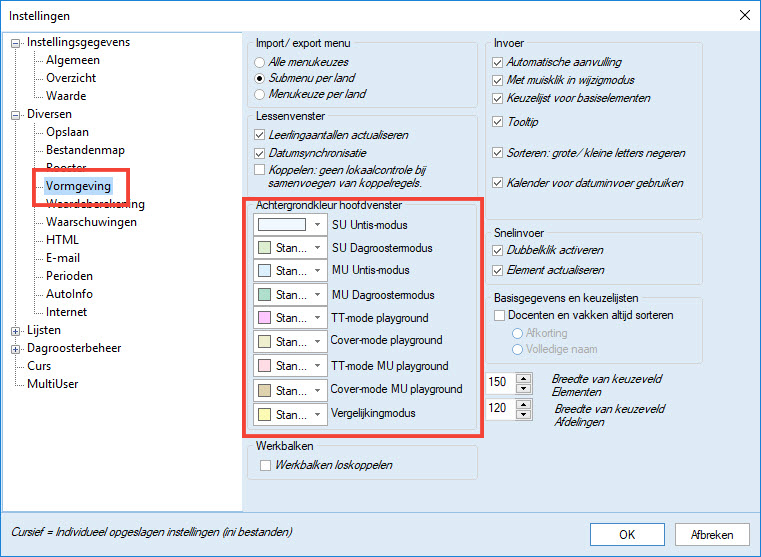Open the Waarschuwingen settings page
This screenshot has width=761, height=557.
[90, 222]
